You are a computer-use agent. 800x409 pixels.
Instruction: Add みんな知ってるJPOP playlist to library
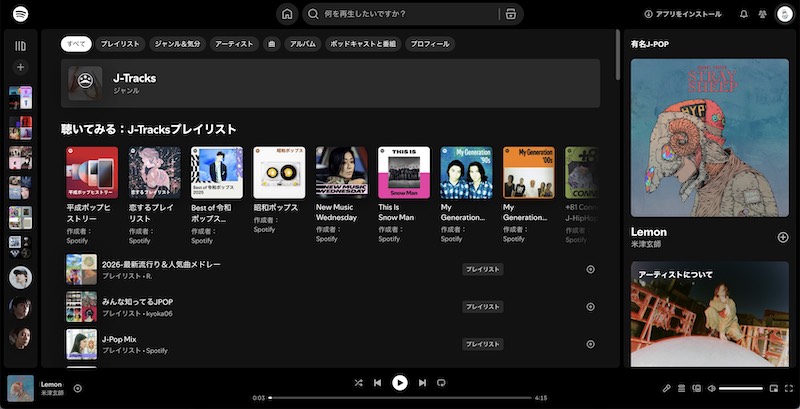pyautogui.click(x=590, y=306)
